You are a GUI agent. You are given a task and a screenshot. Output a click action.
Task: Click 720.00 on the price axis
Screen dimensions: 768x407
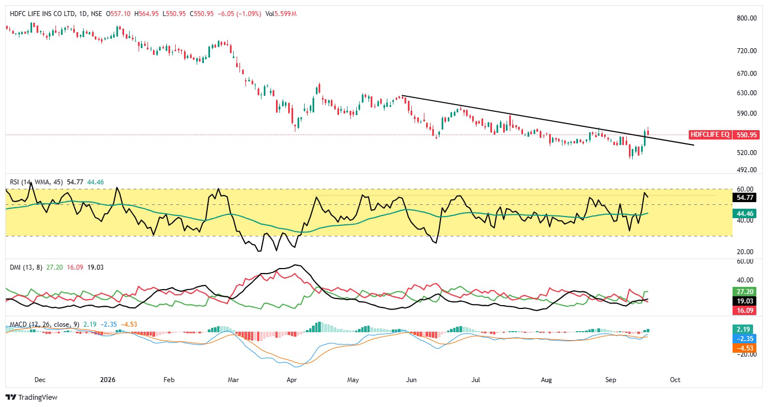click(747, 51)
